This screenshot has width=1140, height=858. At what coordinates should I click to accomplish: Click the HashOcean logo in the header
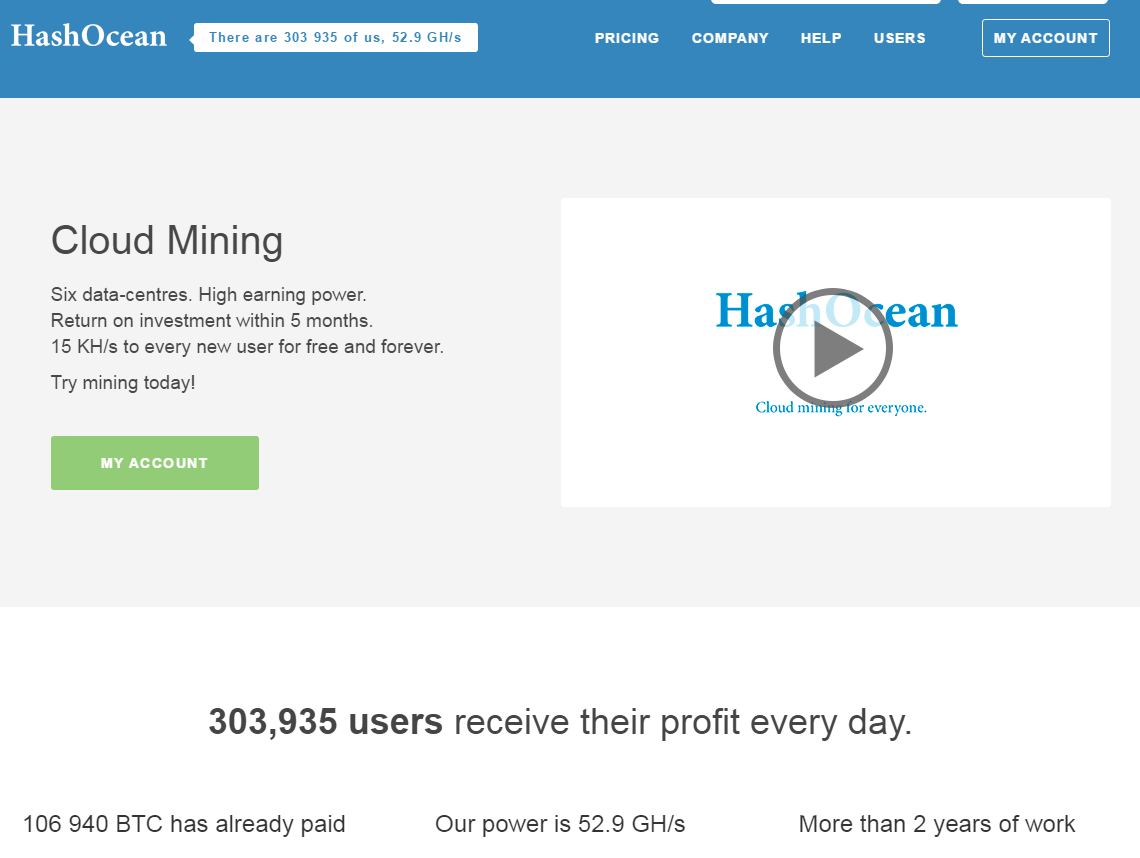click(89, 36)
